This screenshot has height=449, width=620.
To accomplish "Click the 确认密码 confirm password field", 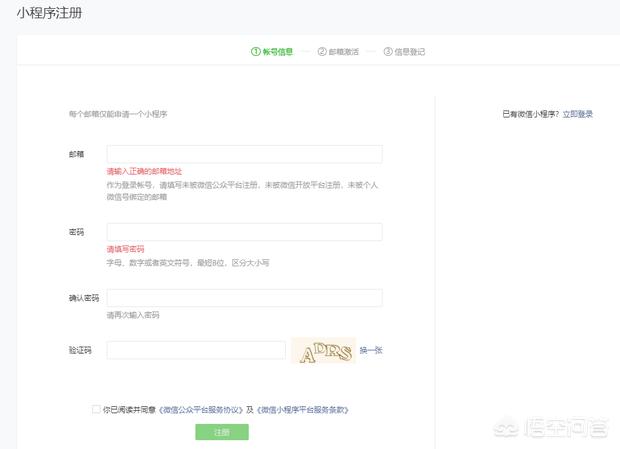I will click(244, 298).
